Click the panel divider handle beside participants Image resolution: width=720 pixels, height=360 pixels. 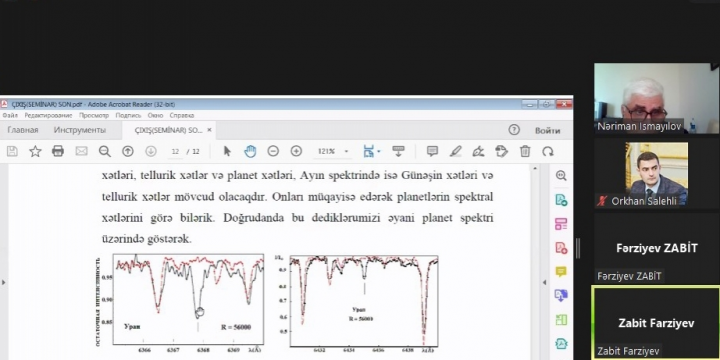(578, 248)
